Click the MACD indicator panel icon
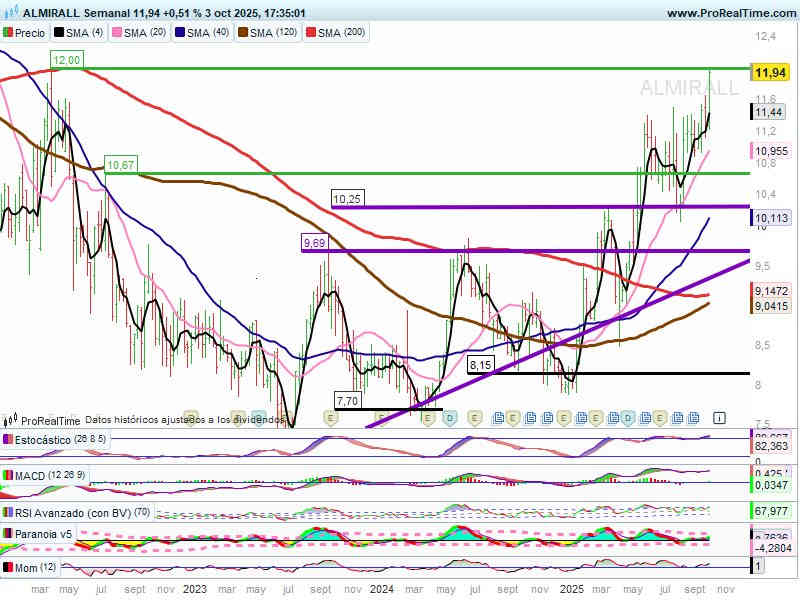The width and height of the screenshot is (800, 600). 9,476
